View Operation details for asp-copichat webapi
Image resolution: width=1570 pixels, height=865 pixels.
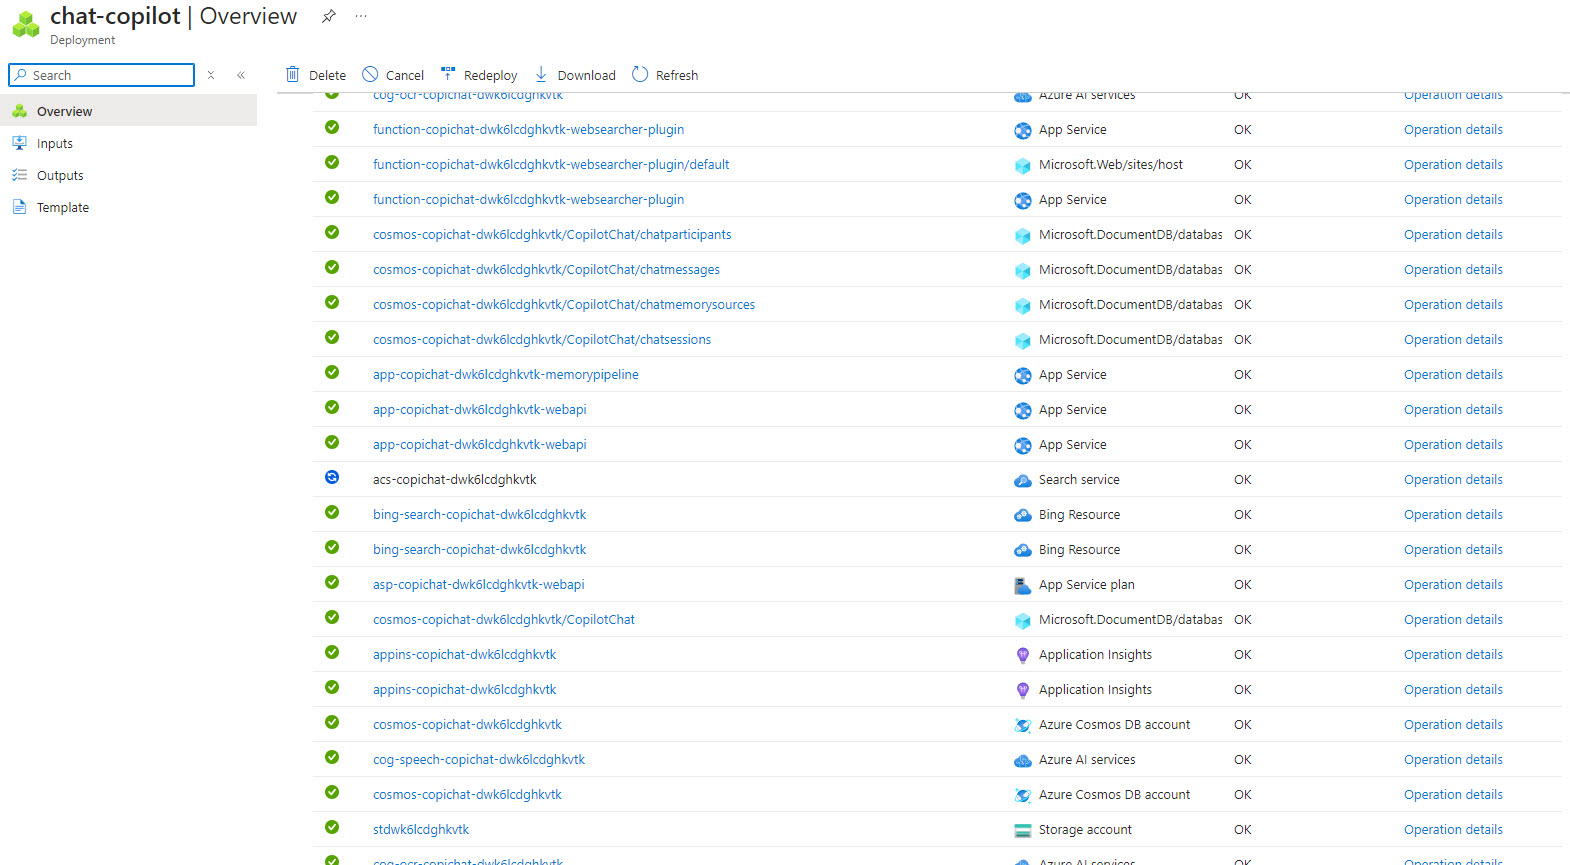point(1453,585)
